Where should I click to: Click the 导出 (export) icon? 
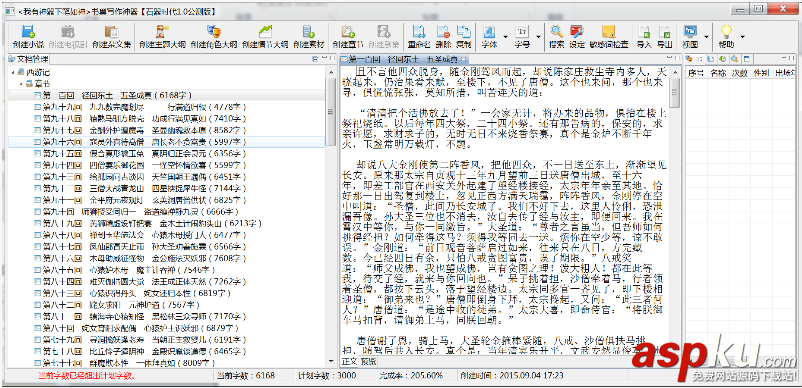(x=664, y=32)
